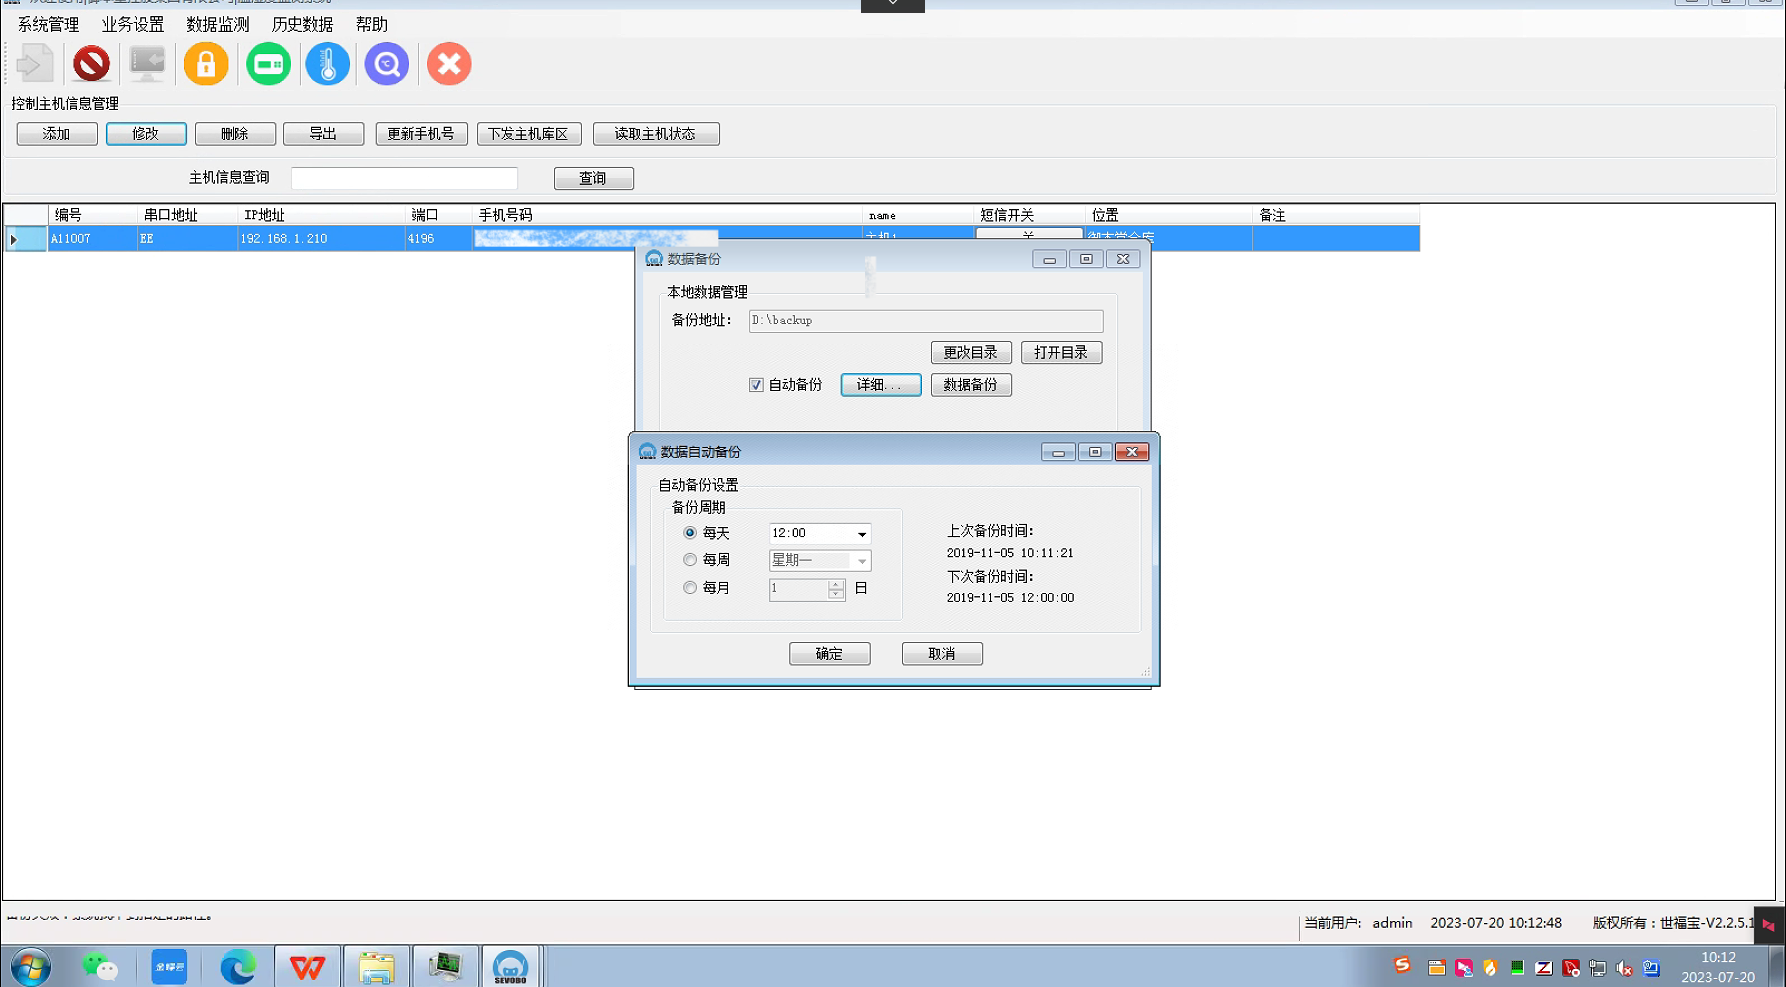Open the 星期一 weekday dropdown
This screenshot has width=1786, height=987.
pos(861,561)
